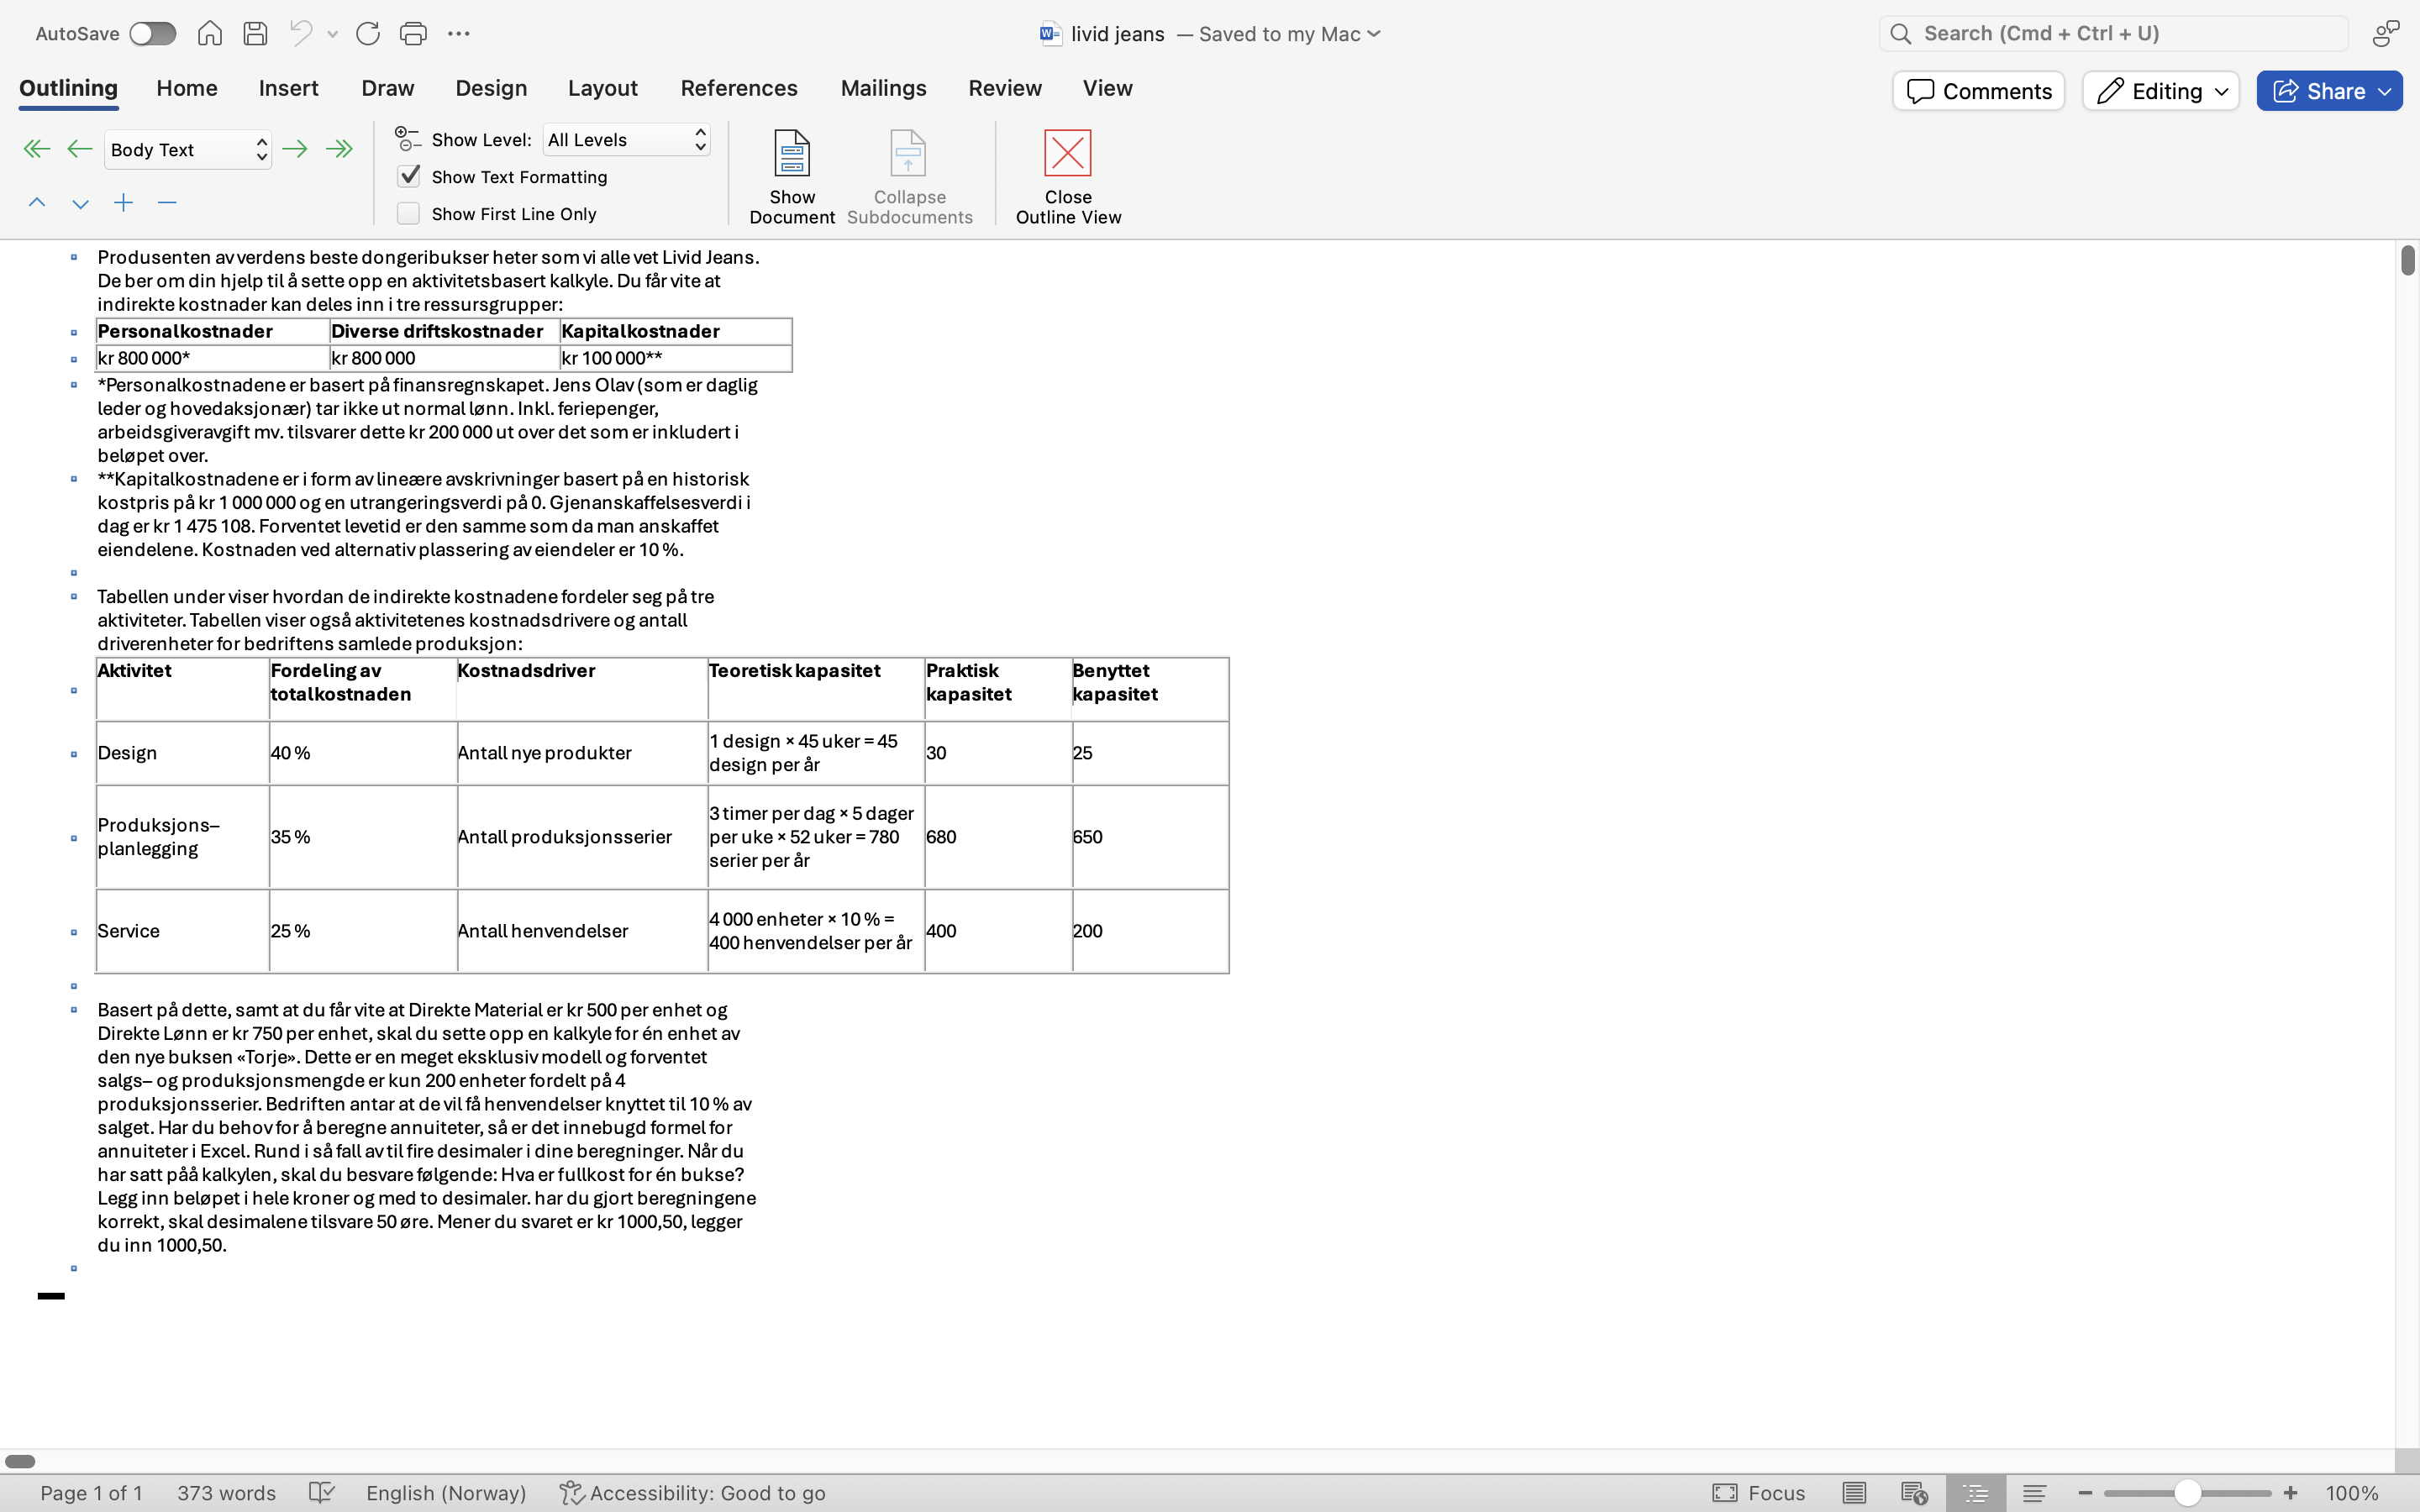Toggle the AutoSave switch
The height and width of the screenshot is (1512, 2420).
point(153,33)
